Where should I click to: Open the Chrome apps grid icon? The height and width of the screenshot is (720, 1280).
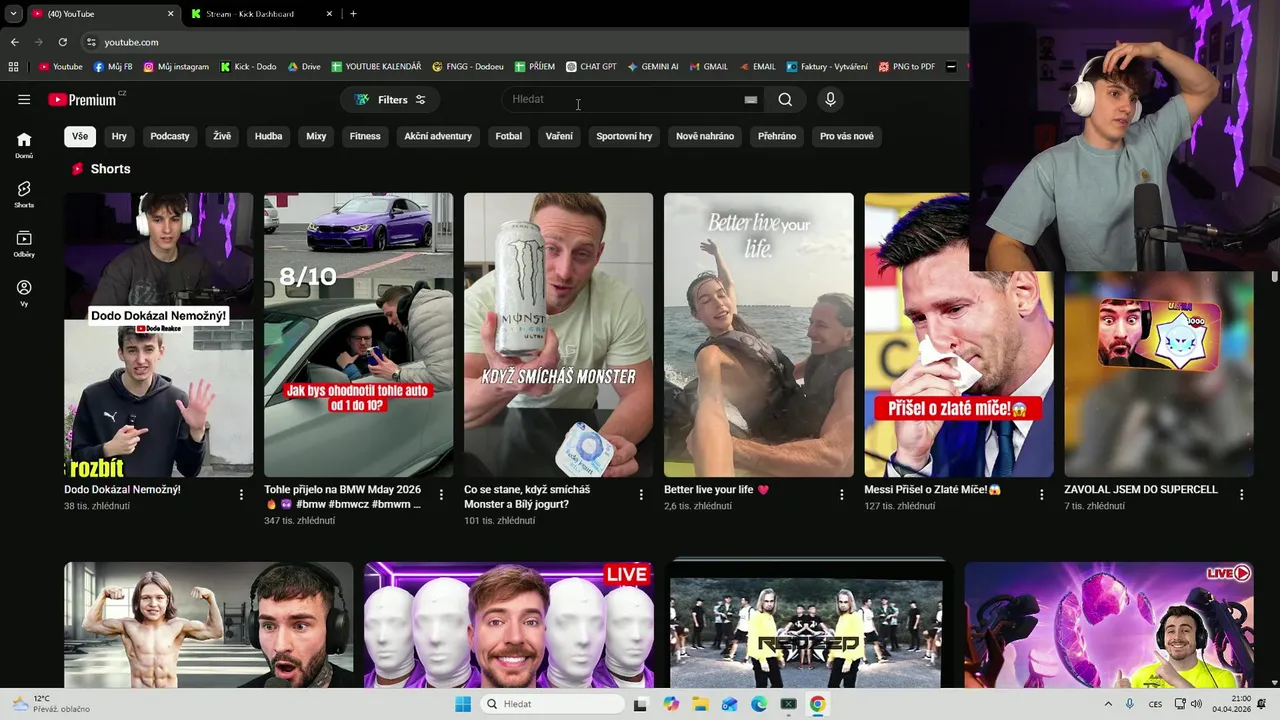coord(14,67)
